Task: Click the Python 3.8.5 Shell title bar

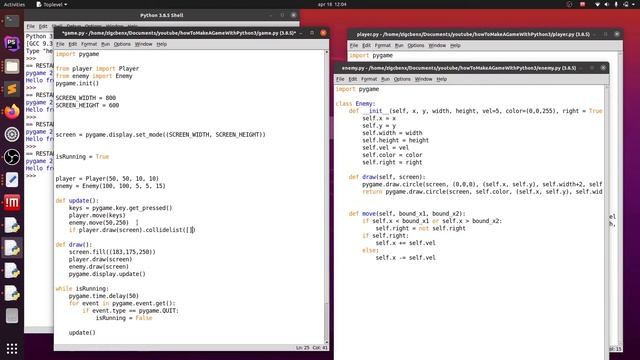Action: (x=162, y=16)
